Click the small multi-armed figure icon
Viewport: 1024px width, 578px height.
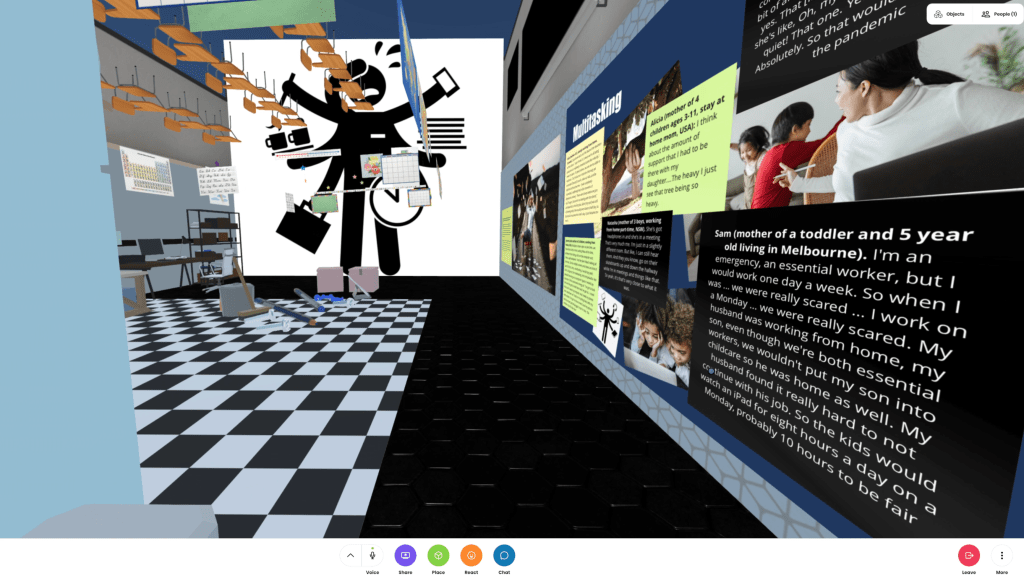click(x=609, y=320)
